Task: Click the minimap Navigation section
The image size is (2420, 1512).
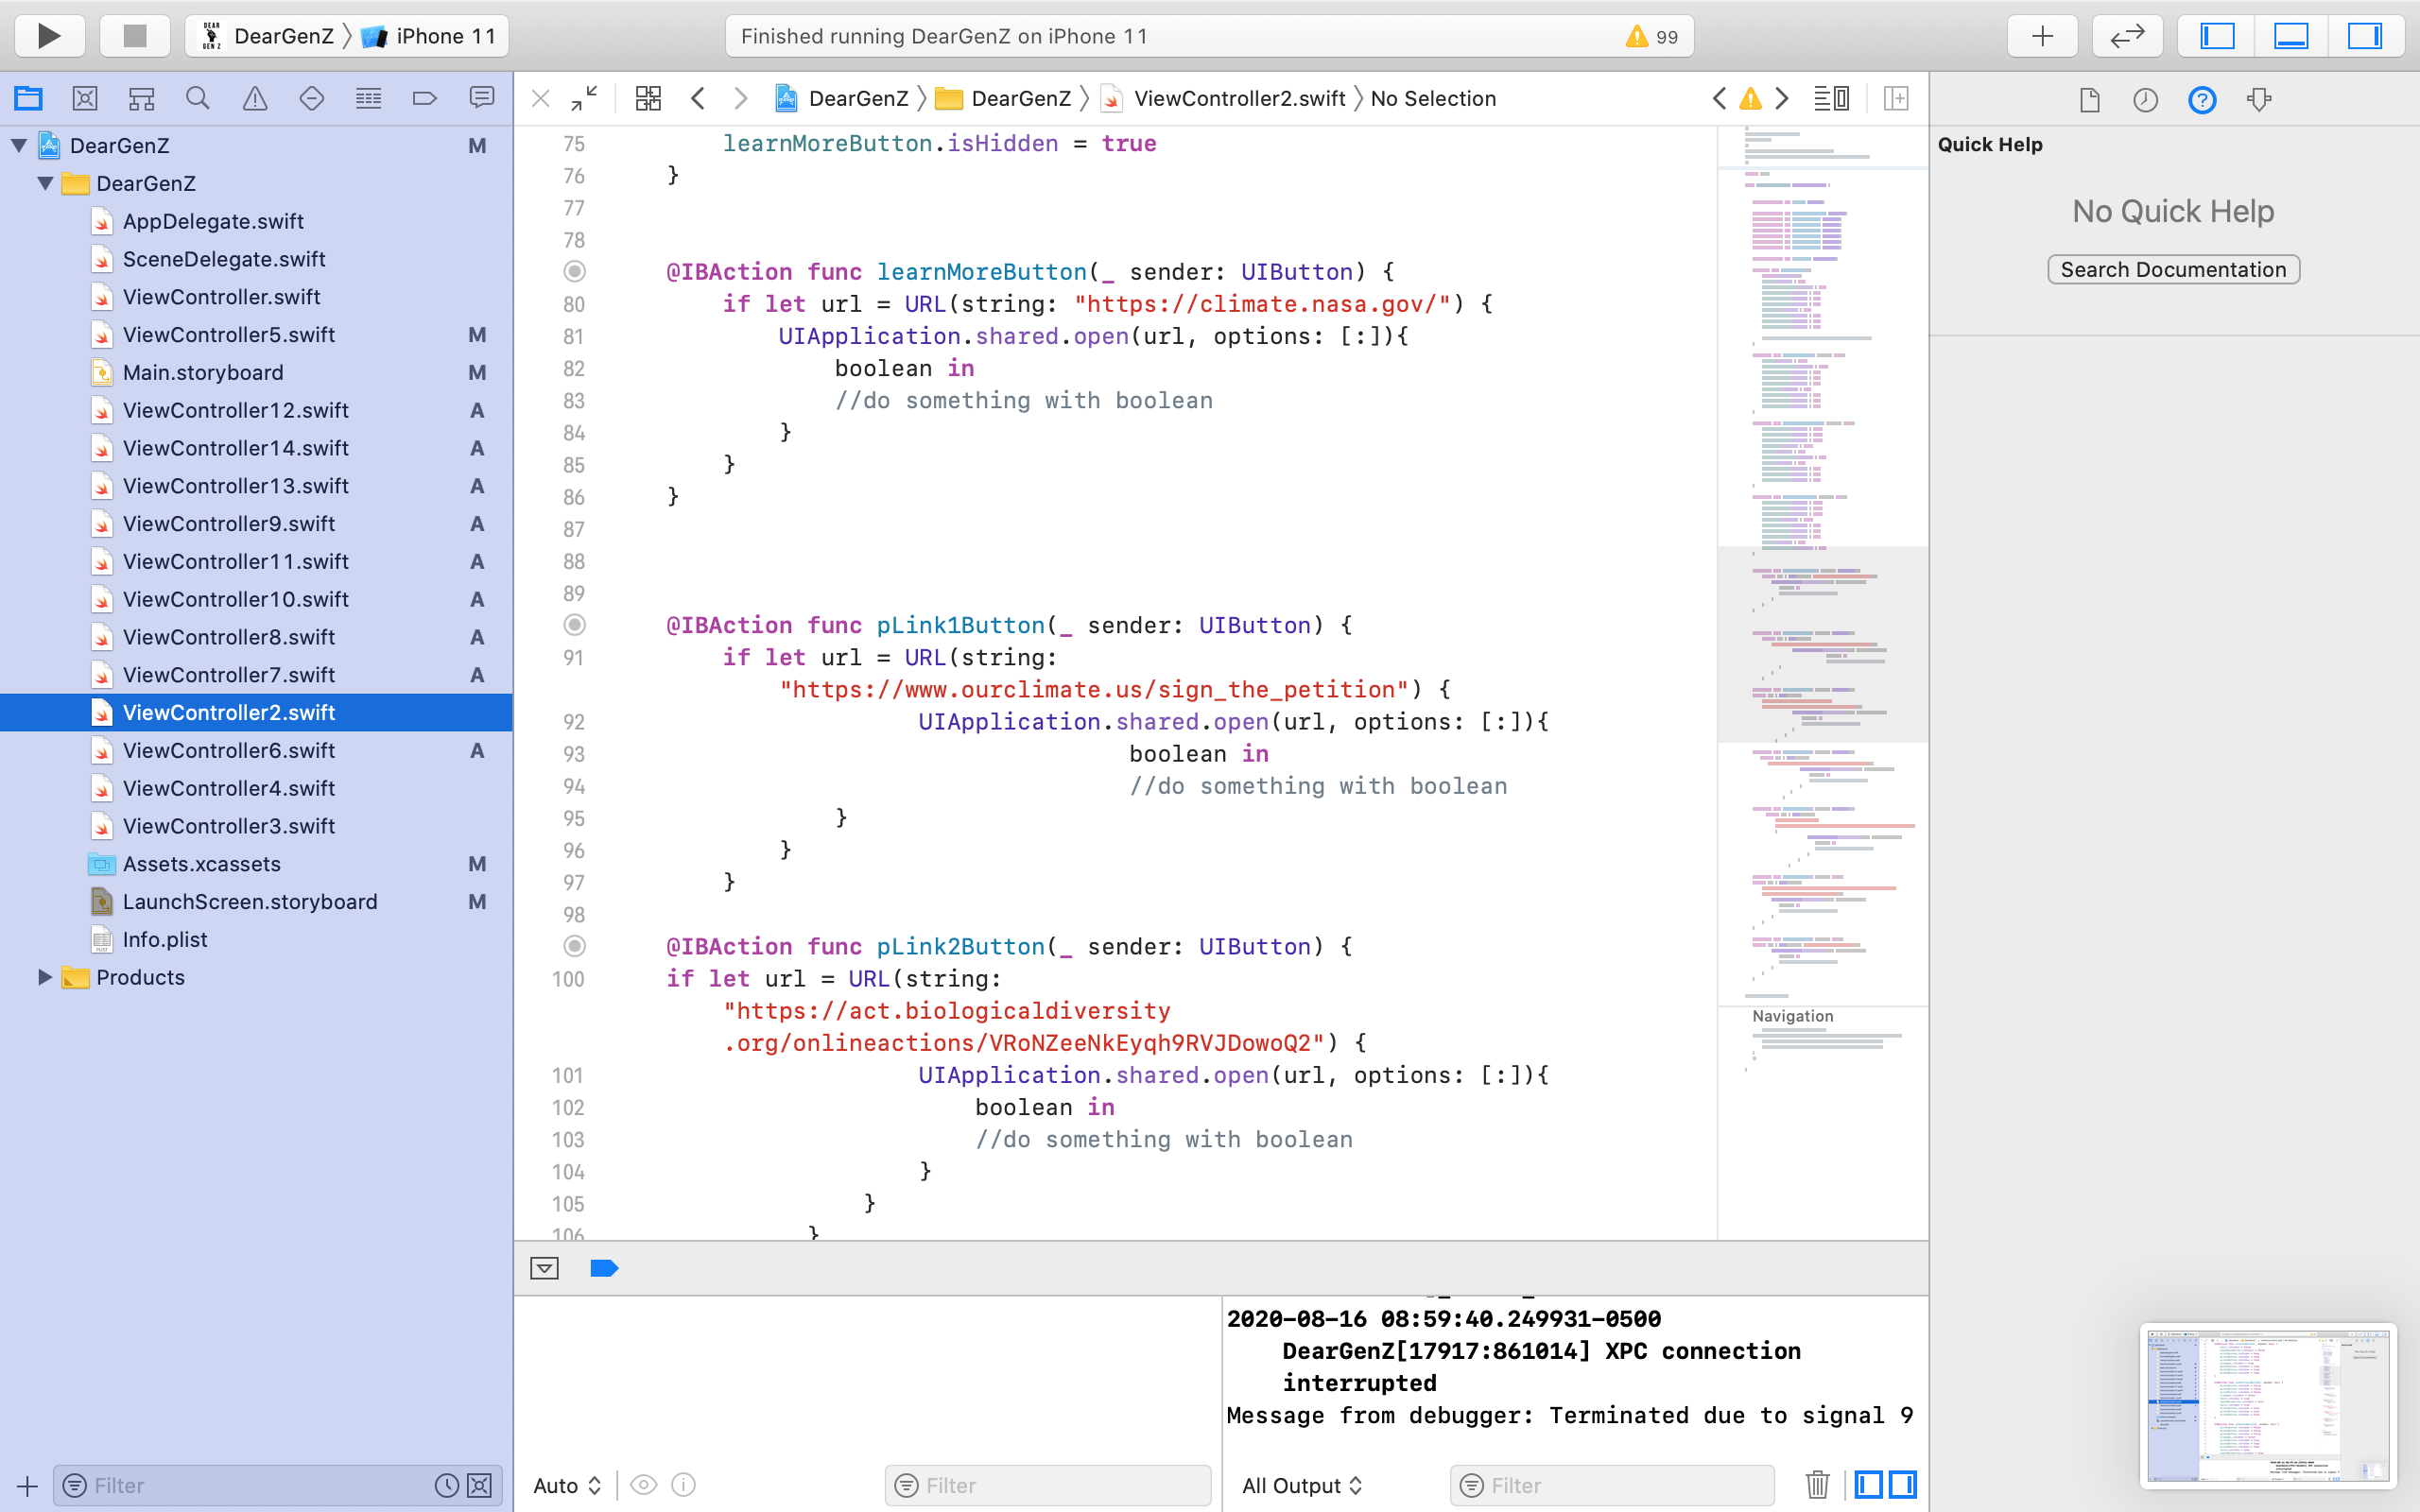Action: click(1792, 1016)
